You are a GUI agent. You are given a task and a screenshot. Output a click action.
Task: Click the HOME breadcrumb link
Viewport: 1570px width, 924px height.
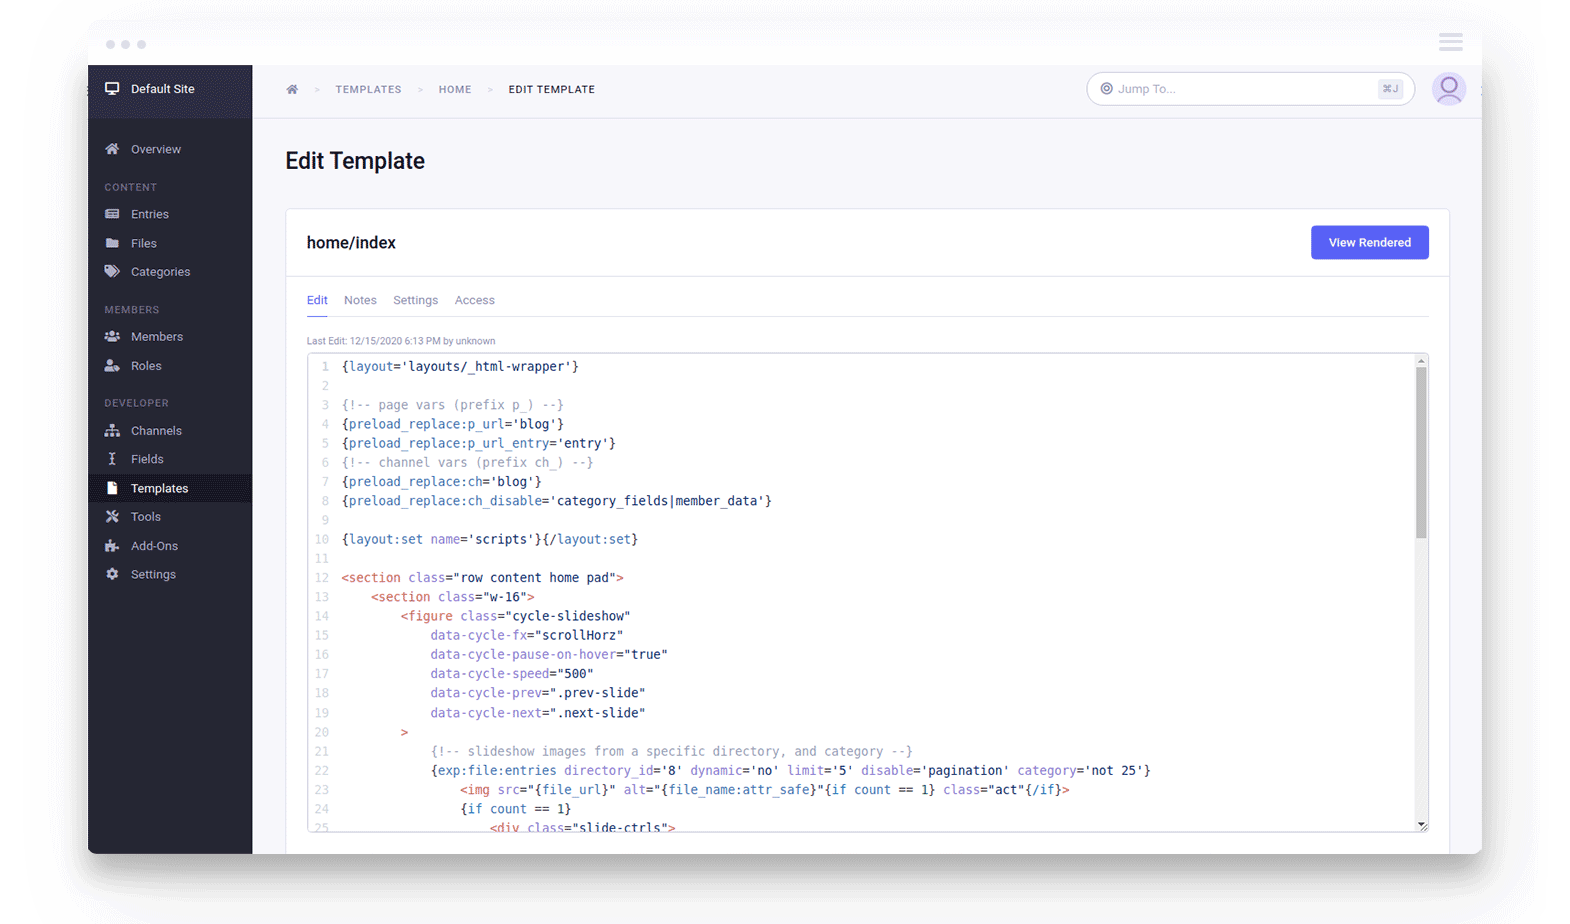pos(454,89)
